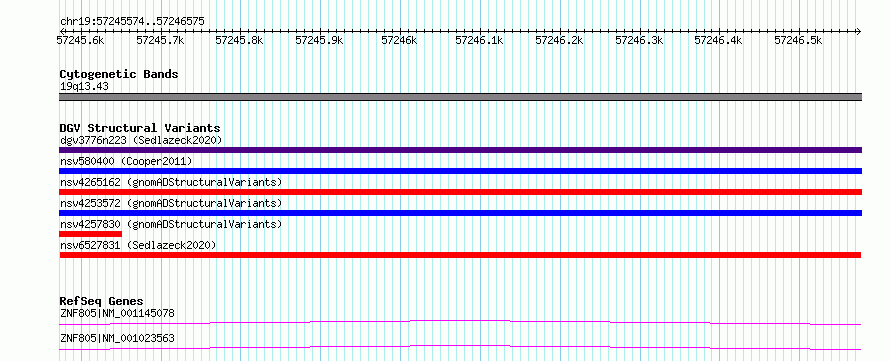Click the 57246.3k ruler tick label
890x361 pixels.
[639, 40]
